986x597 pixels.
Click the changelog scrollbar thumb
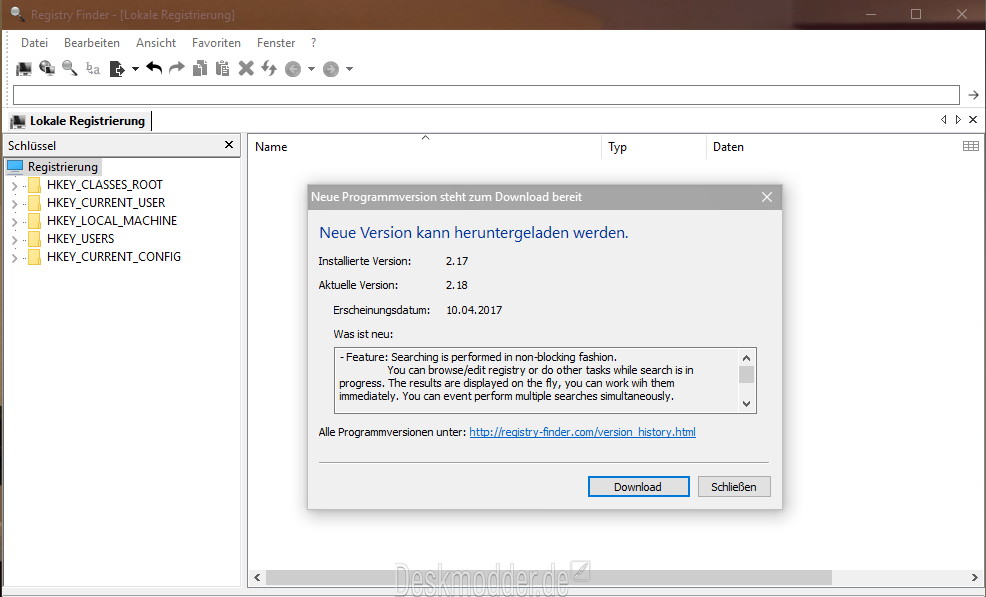[x=746, y=374]
